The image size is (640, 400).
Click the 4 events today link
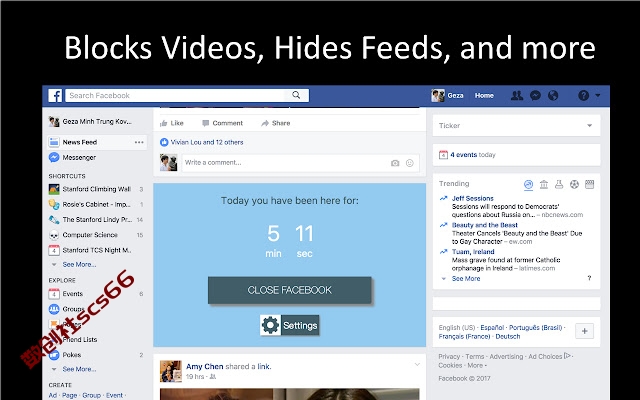click(x=473, y=155)
